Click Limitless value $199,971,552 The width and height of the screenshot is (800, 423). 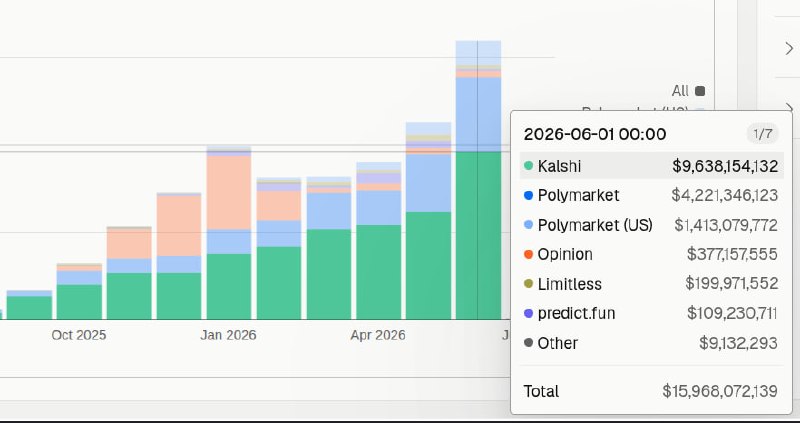click(x=732, y=284)
